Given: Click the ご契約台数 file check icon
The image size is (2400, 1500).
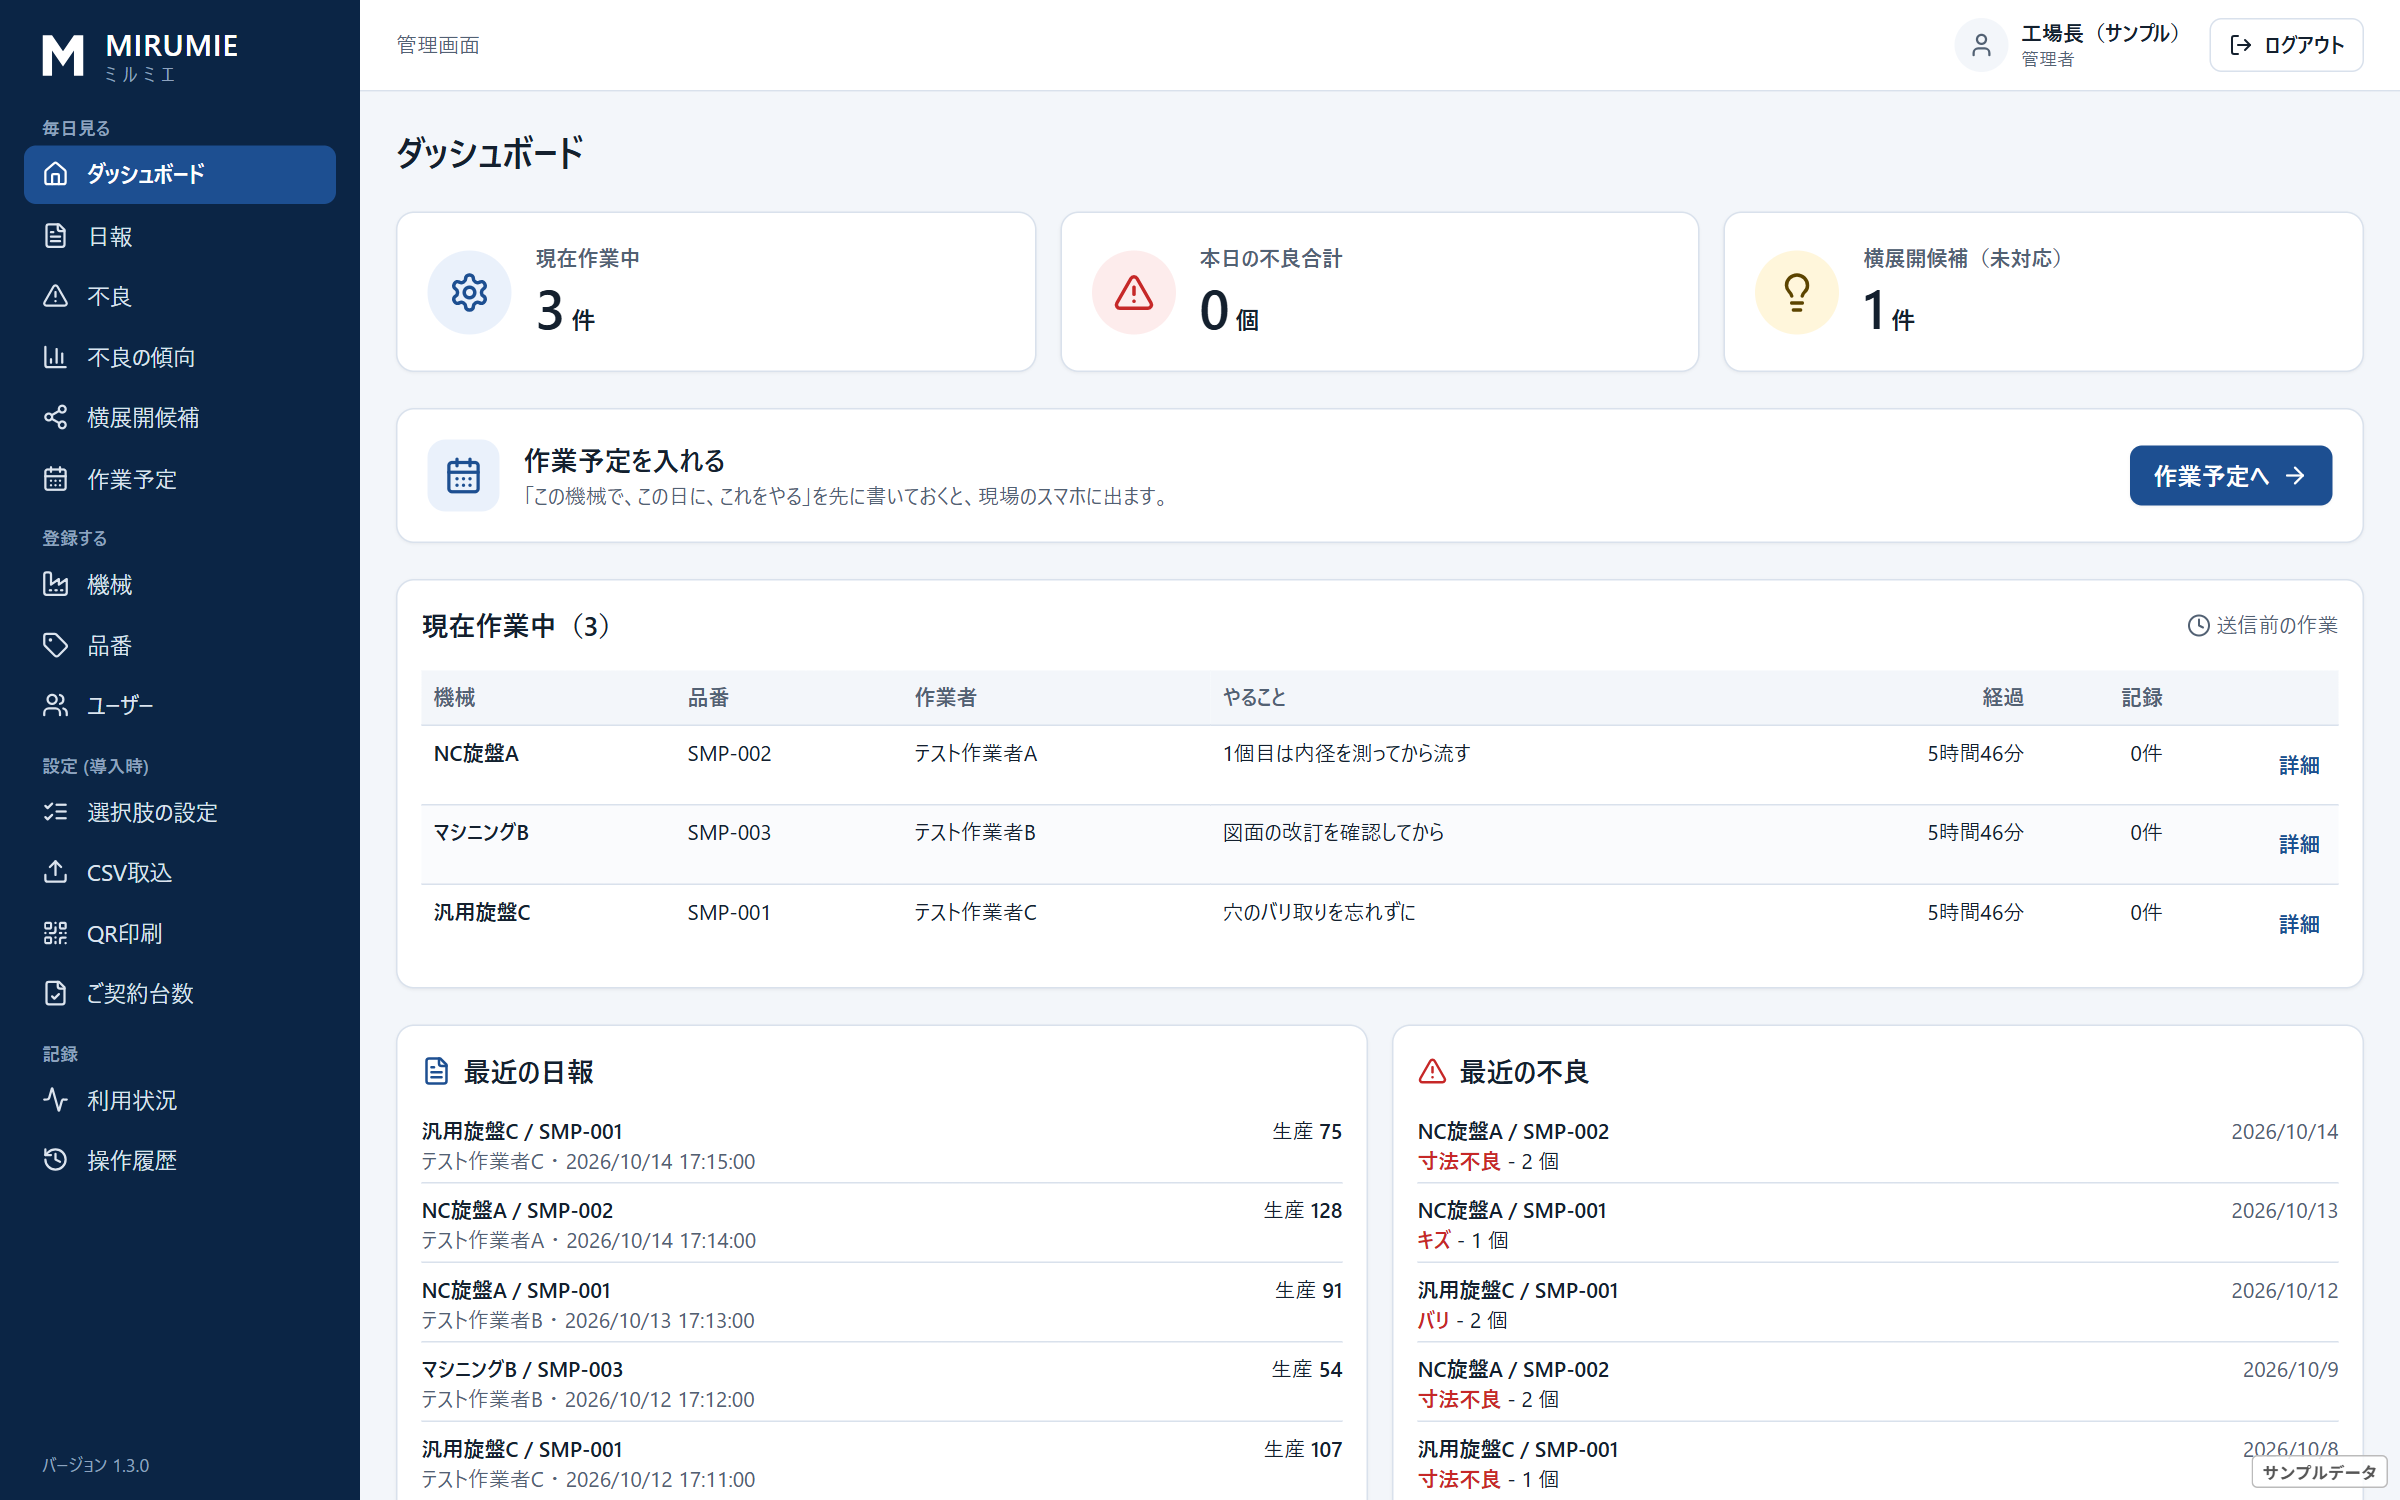Looking at the screenshot, I should point(55,993).
